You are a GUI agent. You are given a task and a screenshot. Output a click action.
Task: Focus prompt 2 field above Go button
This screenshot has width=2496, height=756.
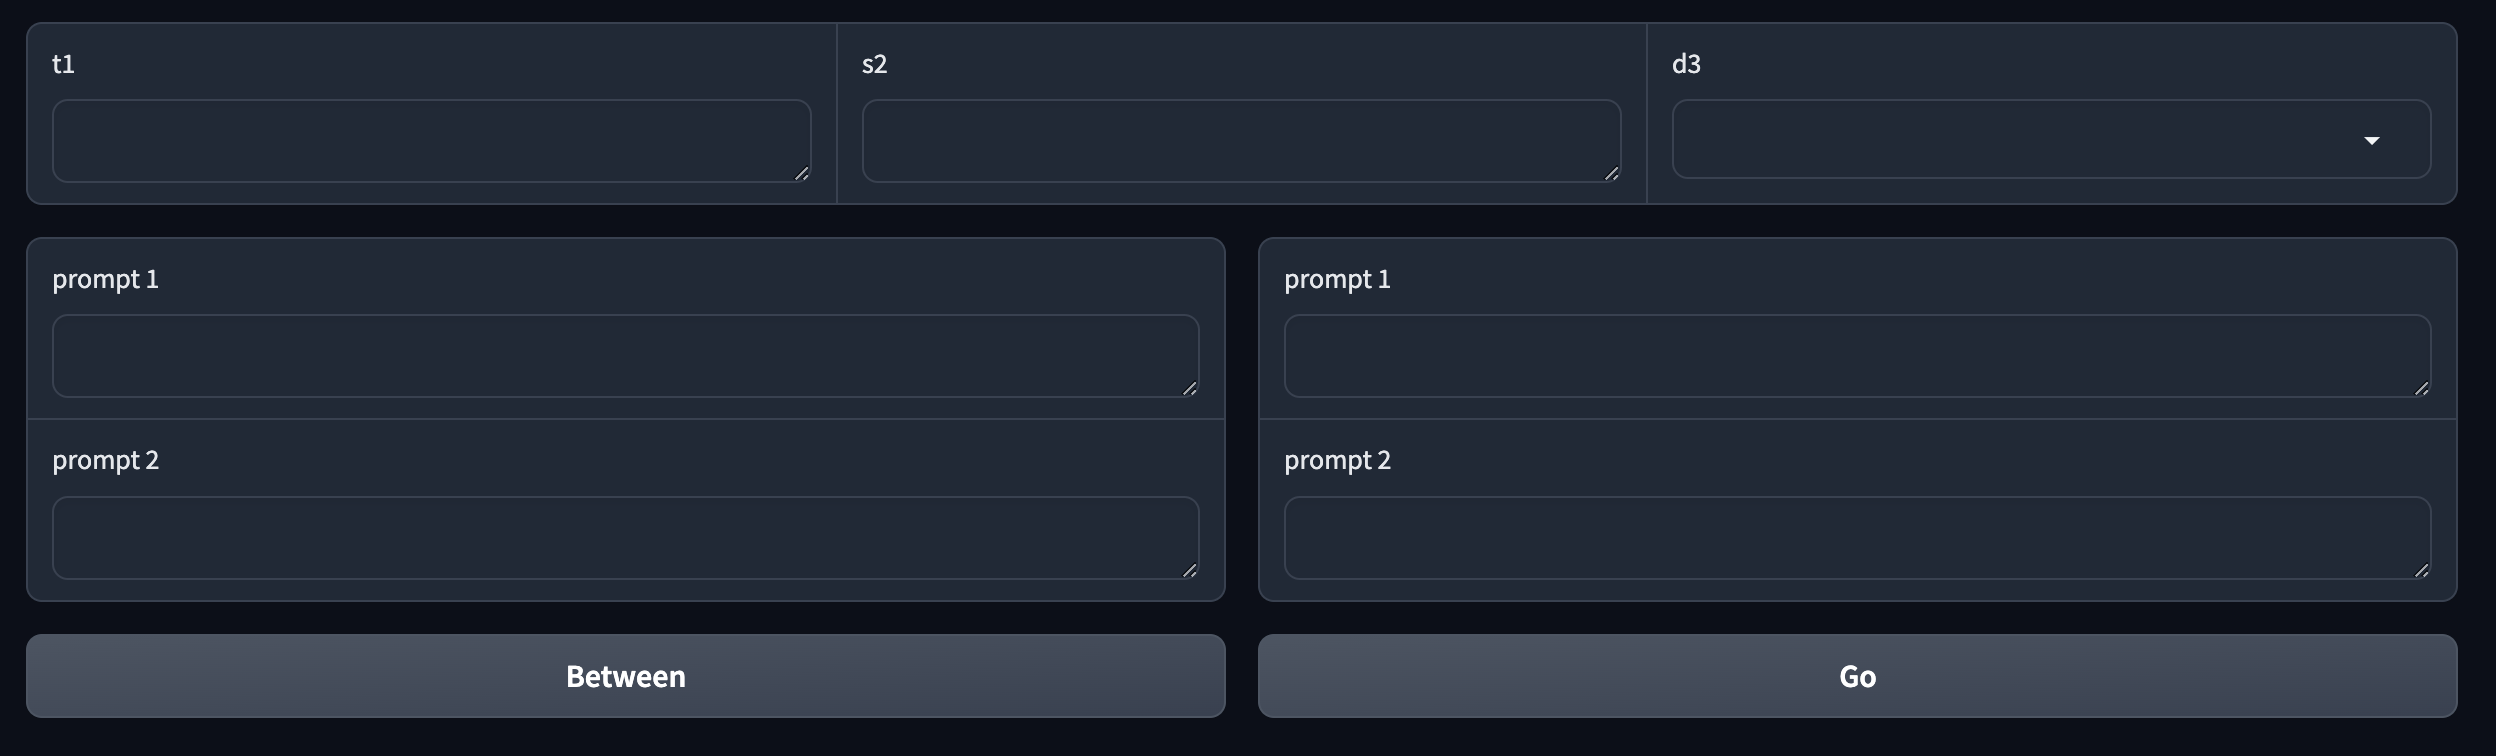[x=1857, y=538]
